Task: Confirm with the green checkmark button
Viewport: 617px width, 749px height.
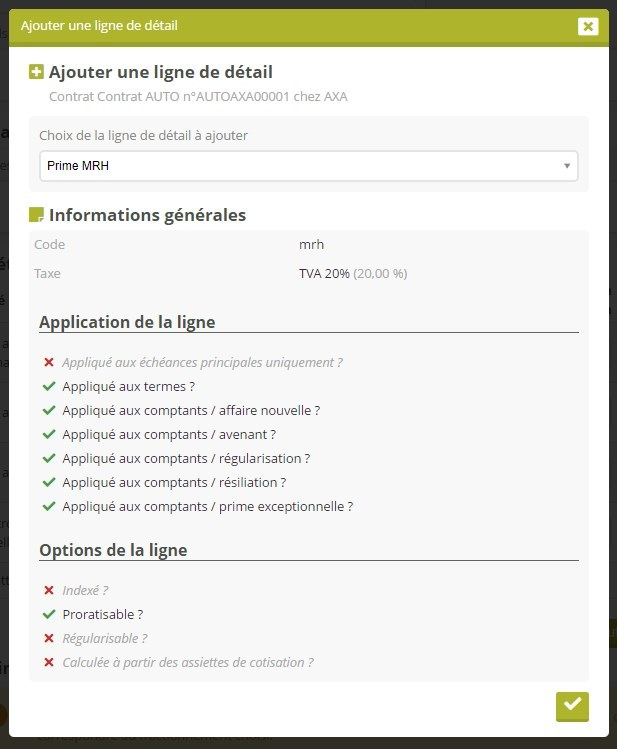Action: coord(572,705)
